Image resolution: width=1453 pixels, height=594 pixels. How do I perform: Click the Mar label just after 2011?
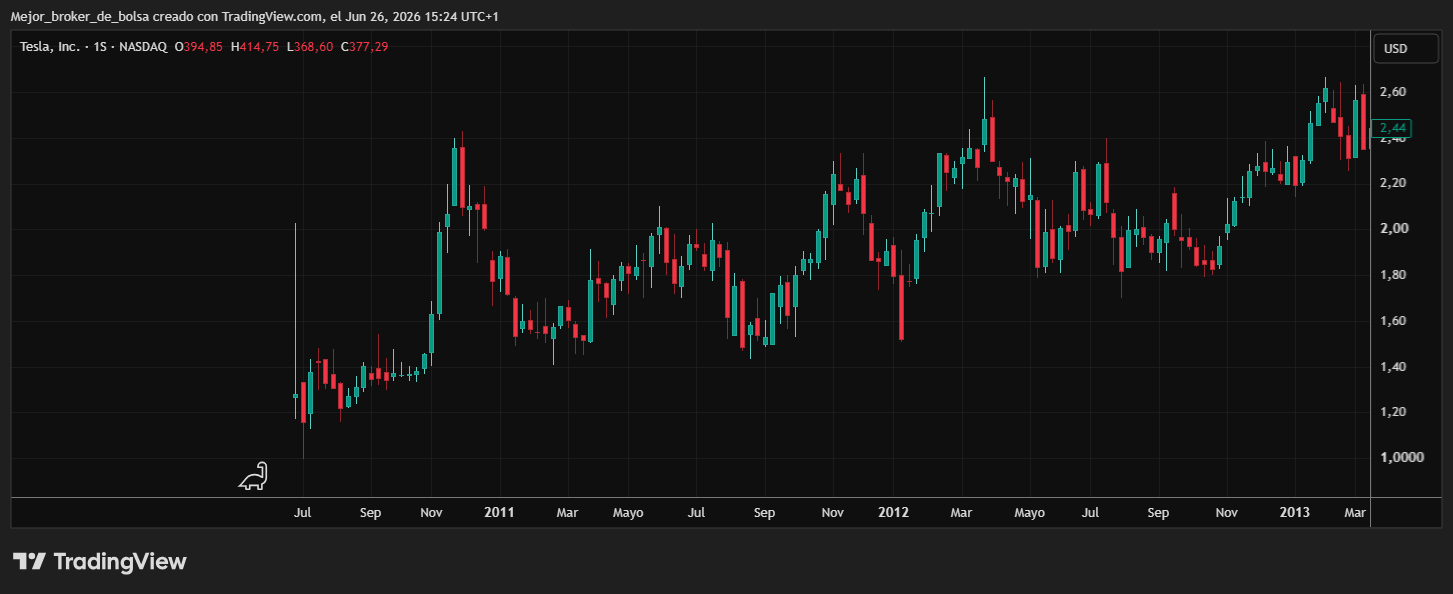[567, 513]
